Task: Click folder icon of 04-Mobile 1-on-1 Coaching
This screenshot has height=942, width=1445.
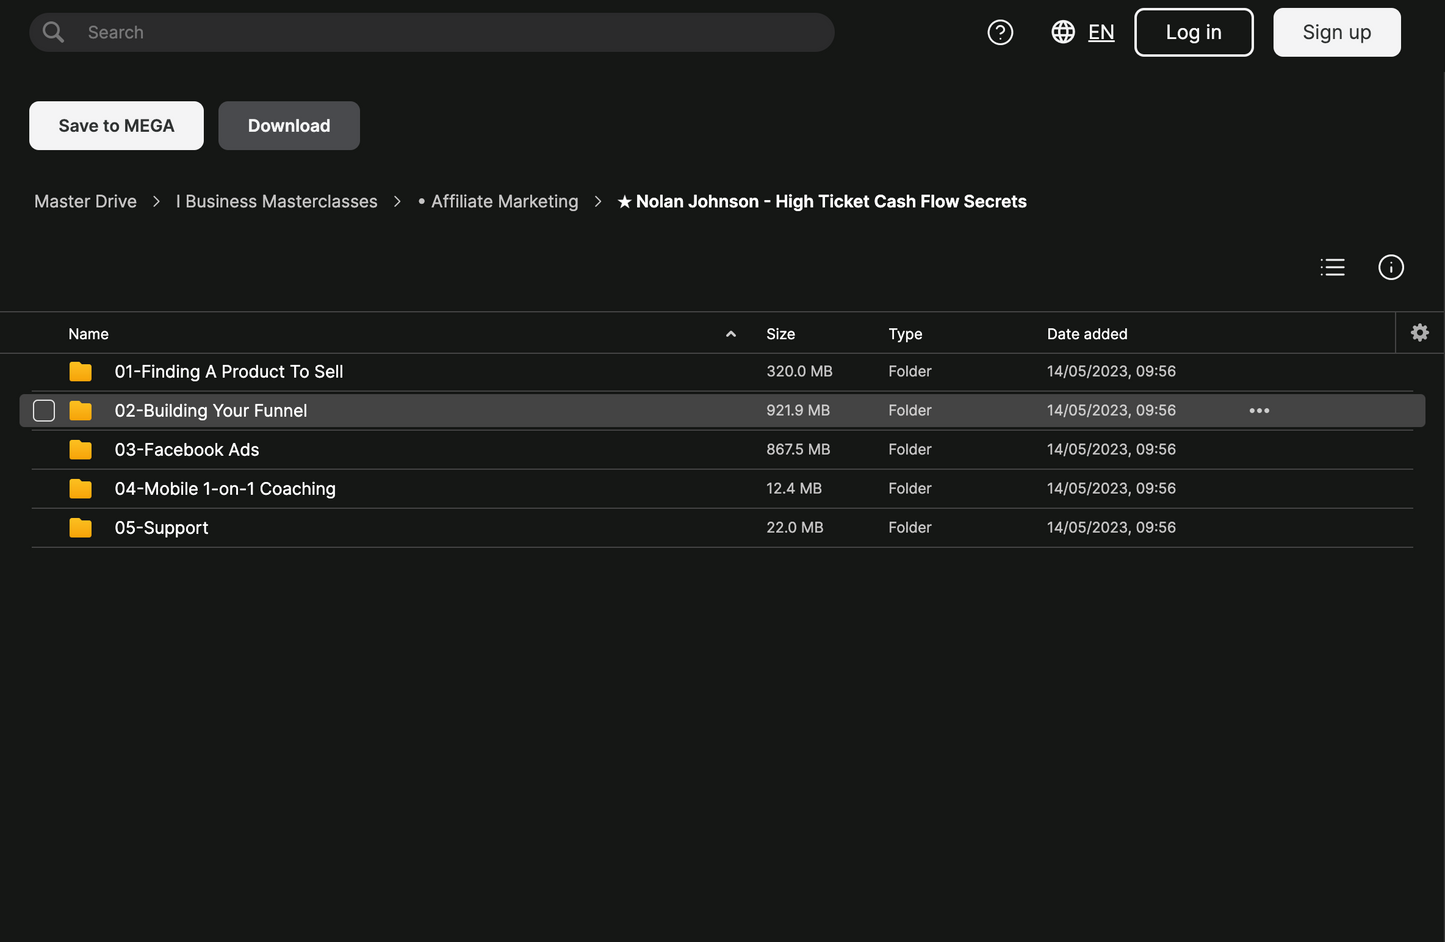Action: (81, 489)
